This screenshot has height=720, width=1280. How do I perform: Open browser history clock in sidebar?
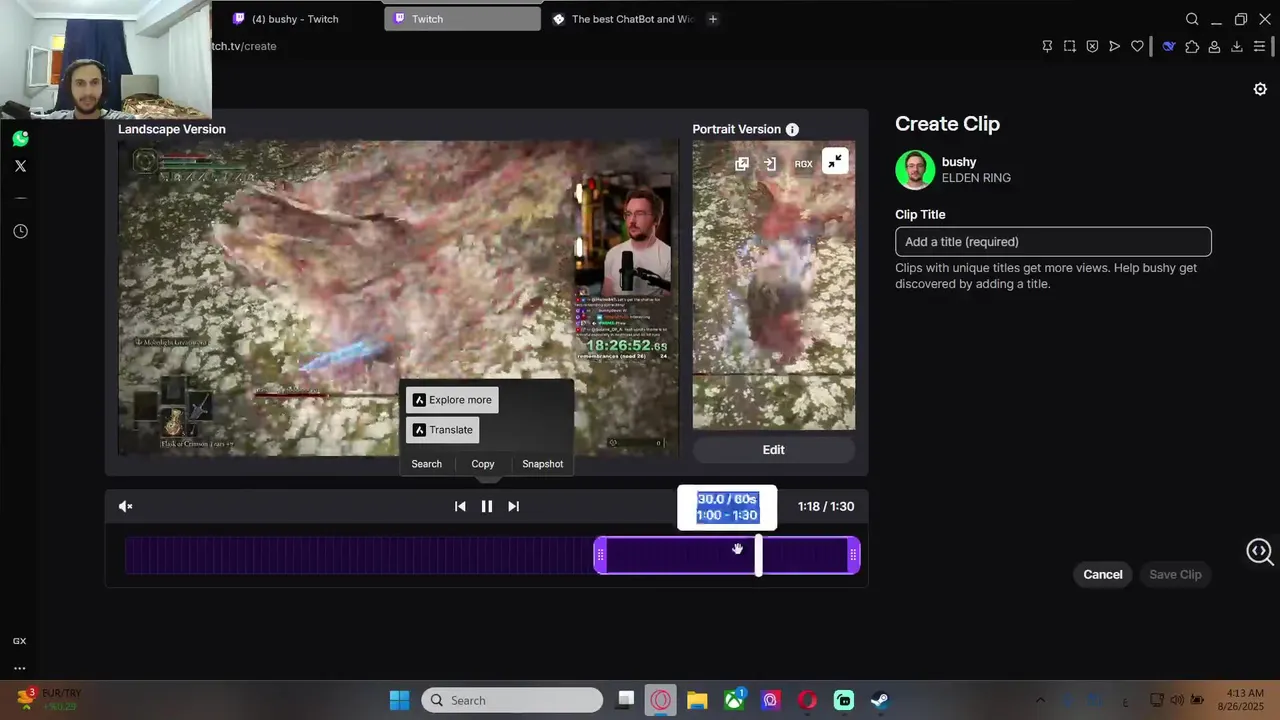pos(20,231)
